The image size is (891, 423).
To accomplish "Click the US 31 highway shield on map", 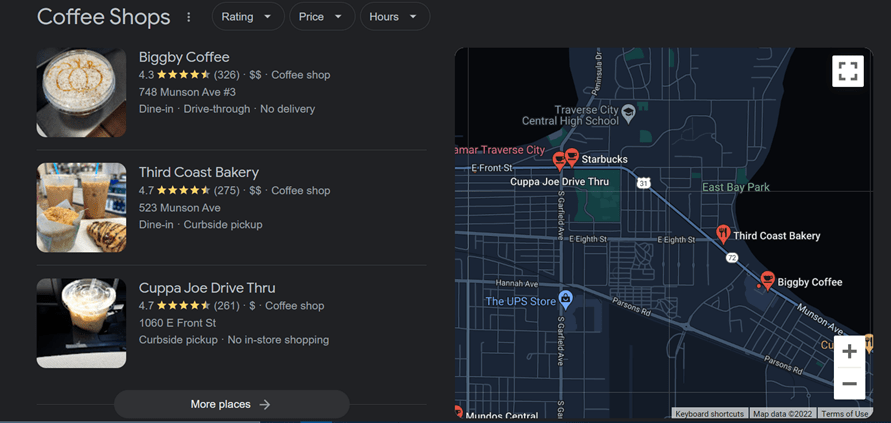I will tap(643, 183).
